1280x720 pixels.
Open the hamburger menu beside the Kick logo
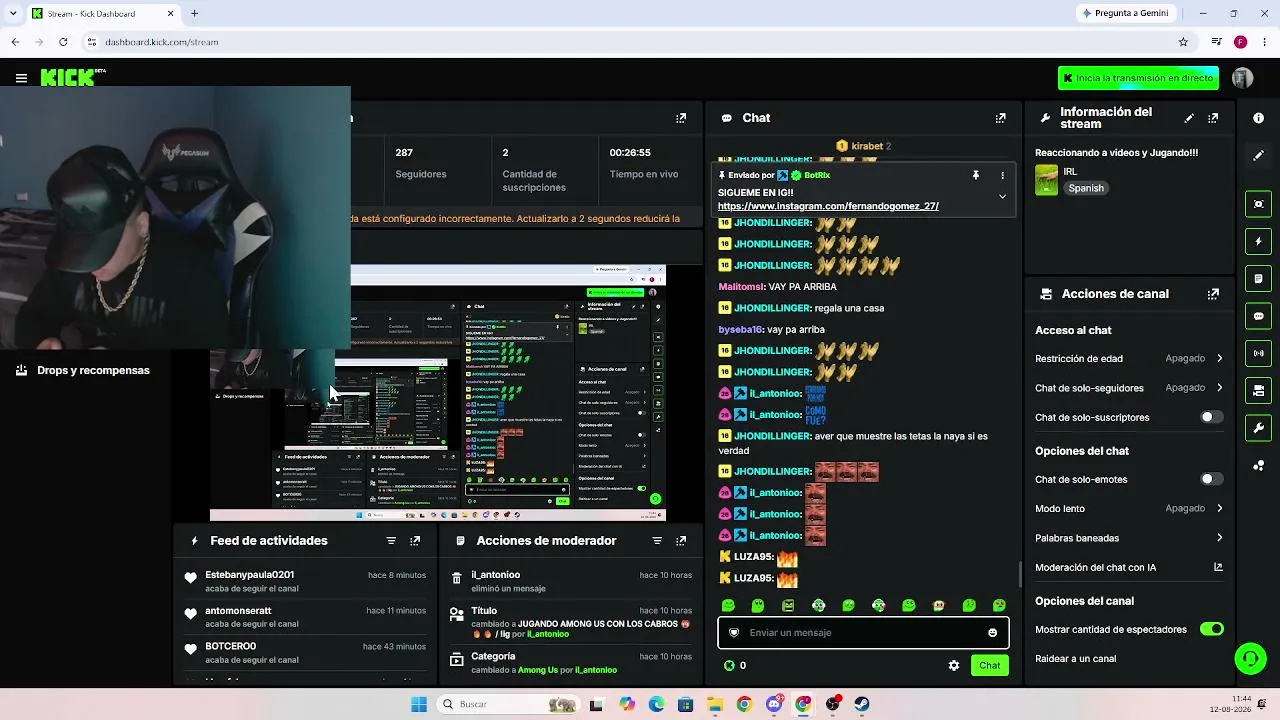pos(21,78)
